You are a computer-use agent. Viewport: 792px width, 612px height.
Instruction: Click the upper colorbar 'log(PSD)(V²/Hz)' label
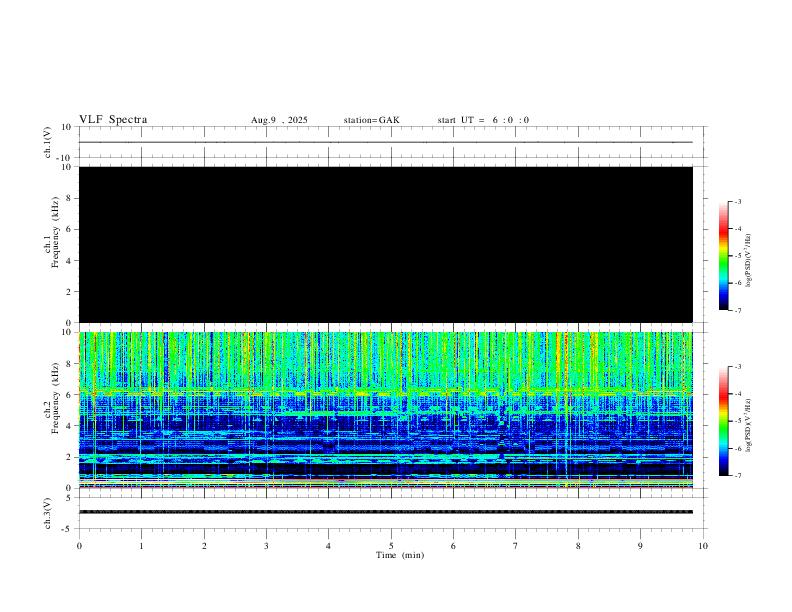pyautogui.click(x=748, y=260)
